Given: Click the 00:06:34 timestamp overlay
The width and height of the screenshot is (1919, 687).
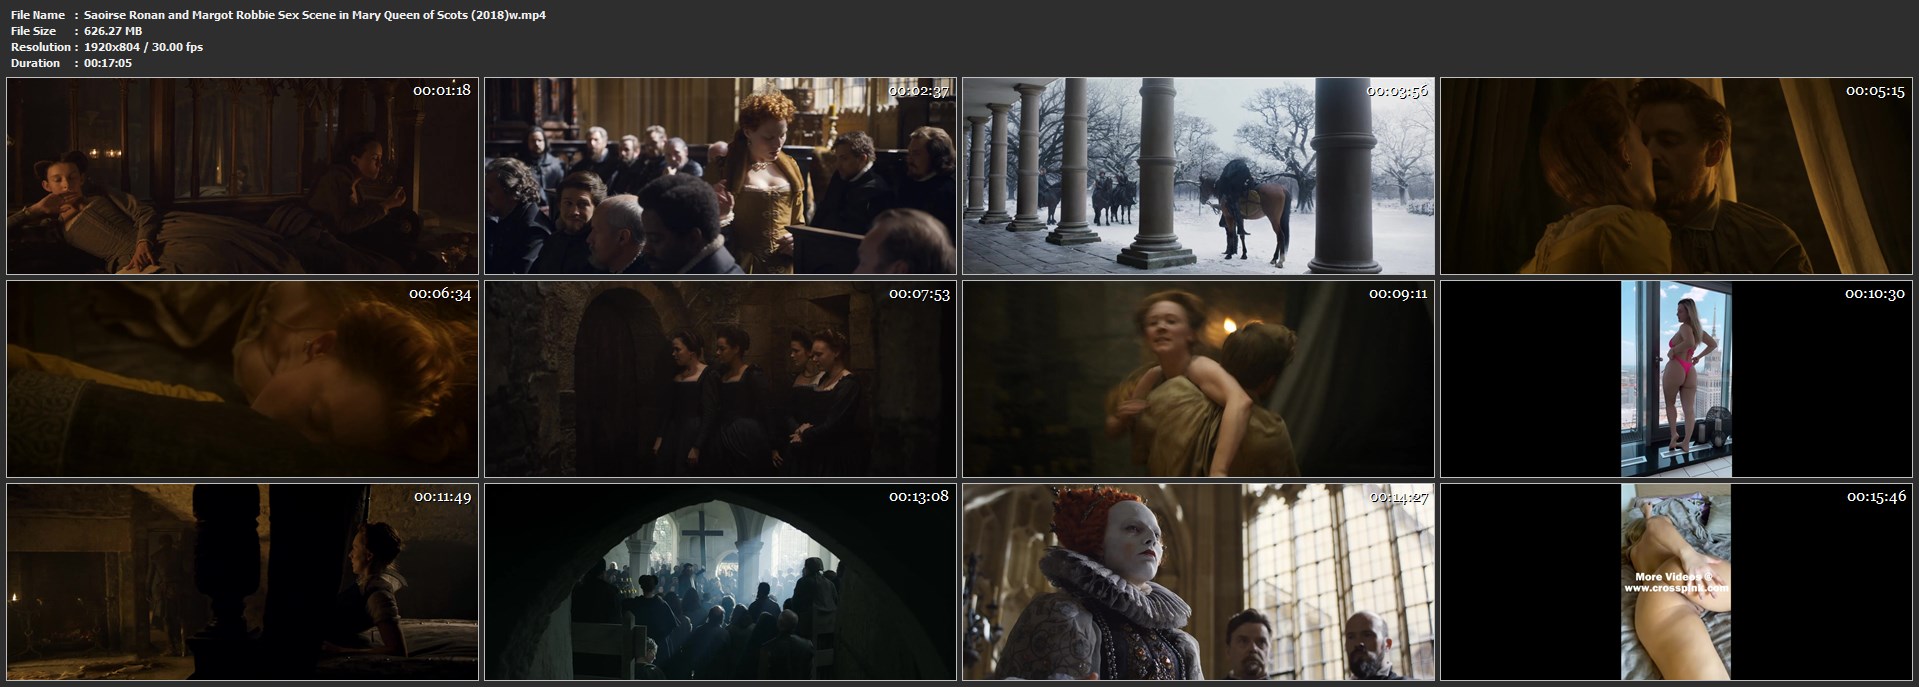Looking at the screenshot, I should click(441, 294).
